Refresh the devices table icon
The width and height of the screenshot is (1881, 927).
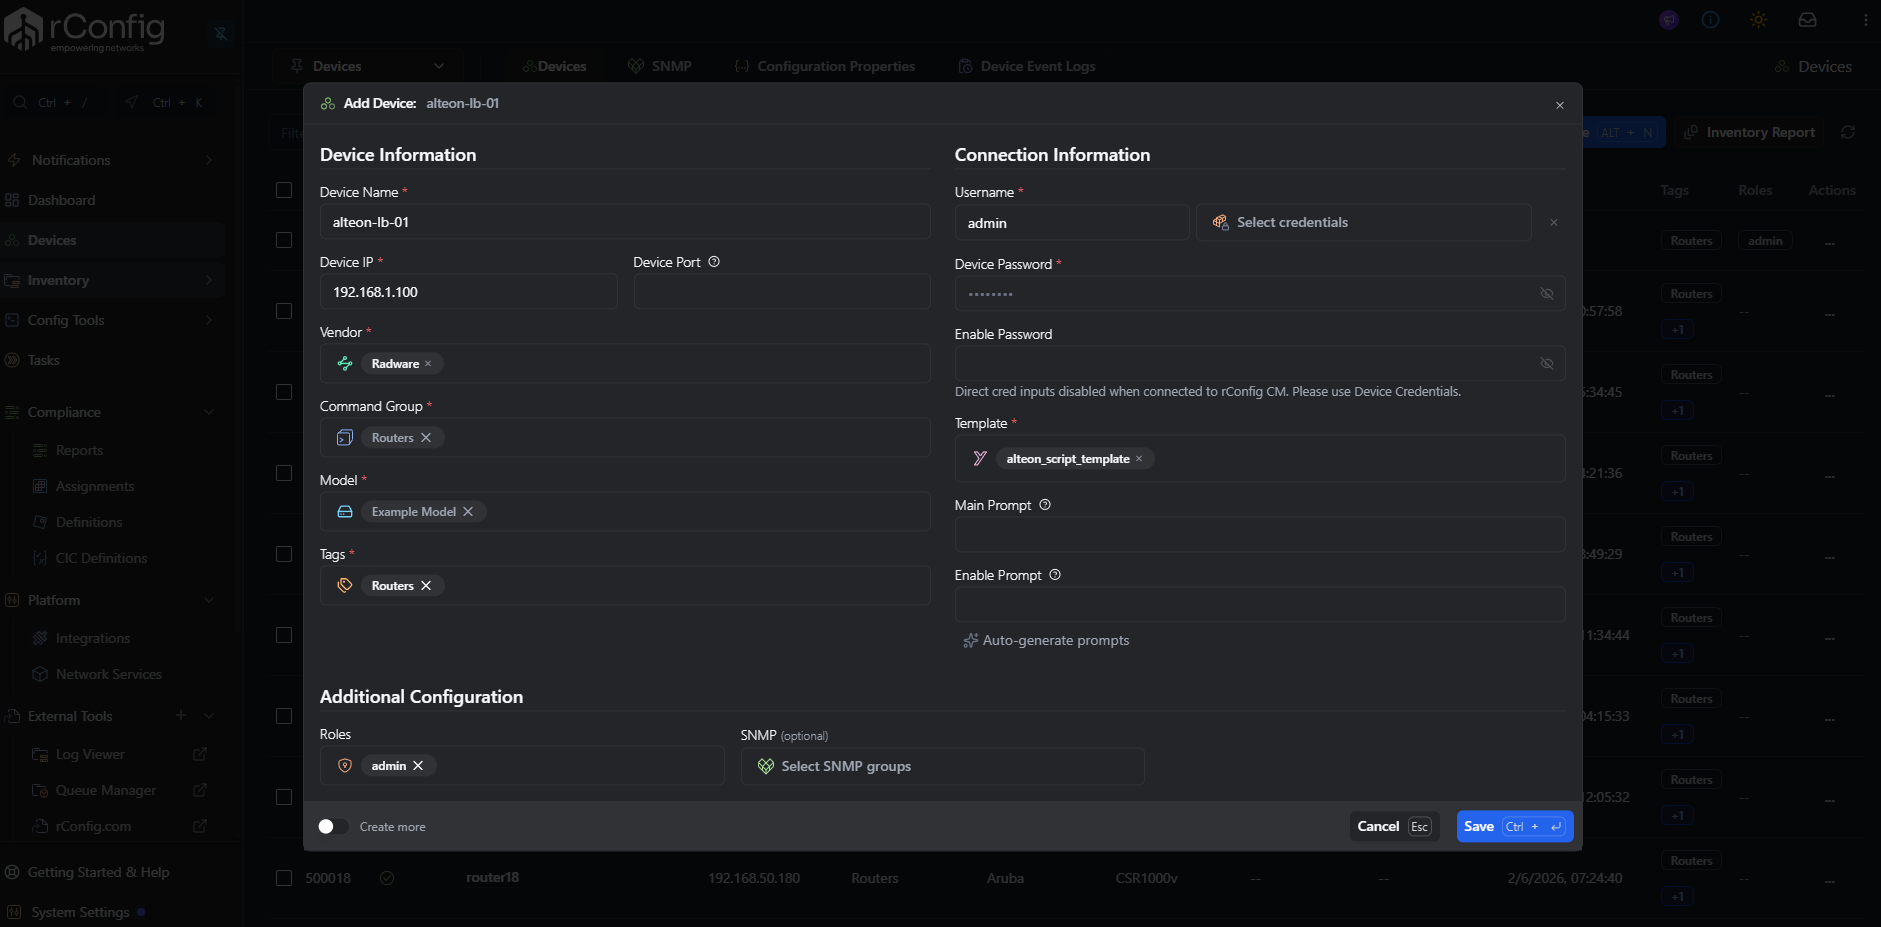click(1848, 132)
